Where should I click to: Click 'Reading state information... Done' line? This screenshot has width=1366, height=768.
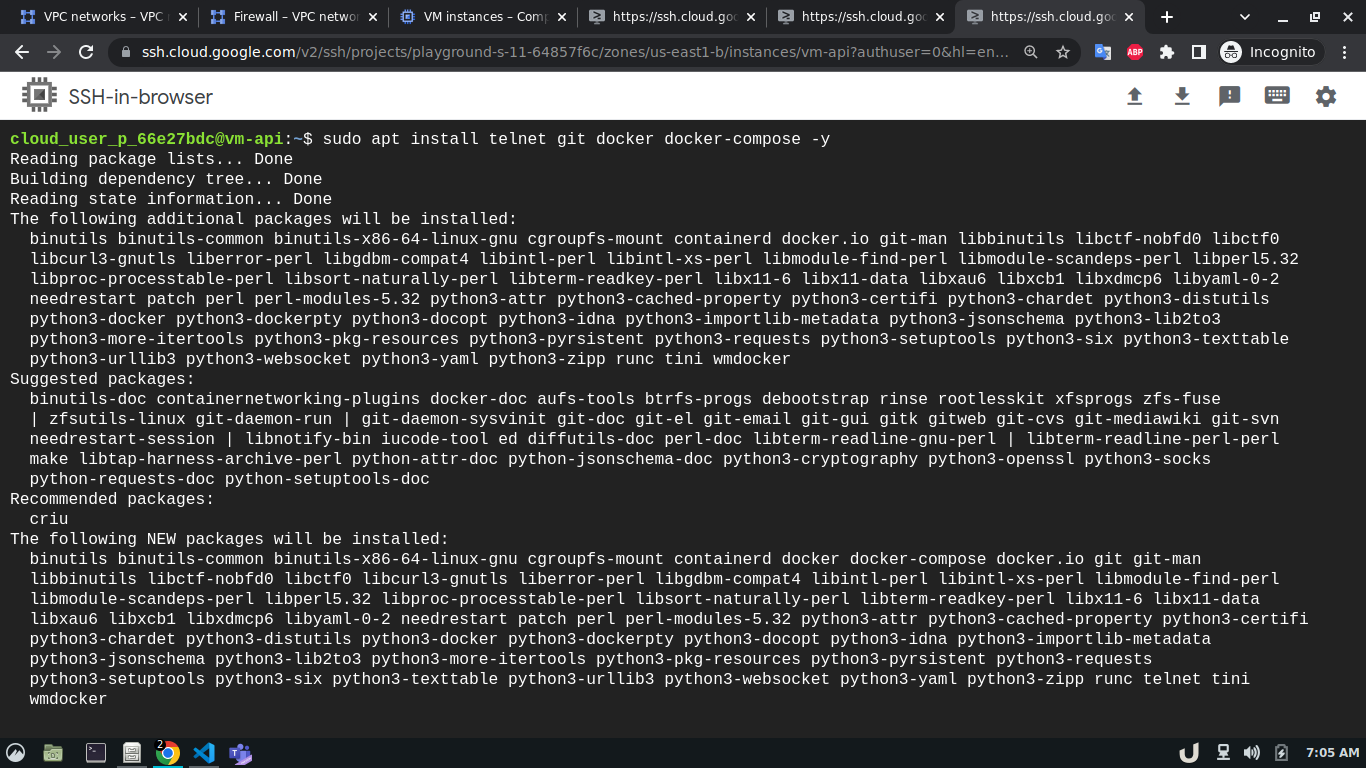(x=171, y=199)
